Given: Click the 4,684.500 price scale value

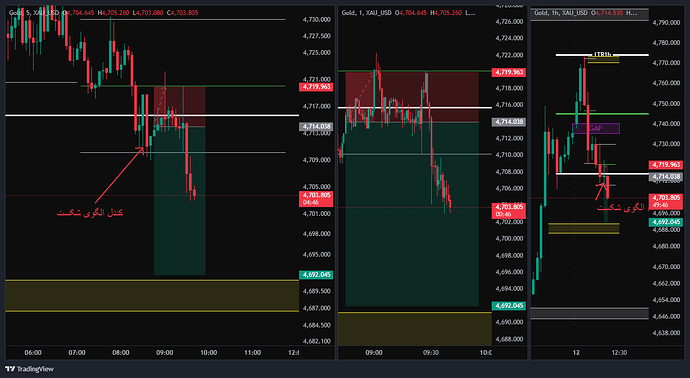Looking at the screenshot, I should point(317,325).
